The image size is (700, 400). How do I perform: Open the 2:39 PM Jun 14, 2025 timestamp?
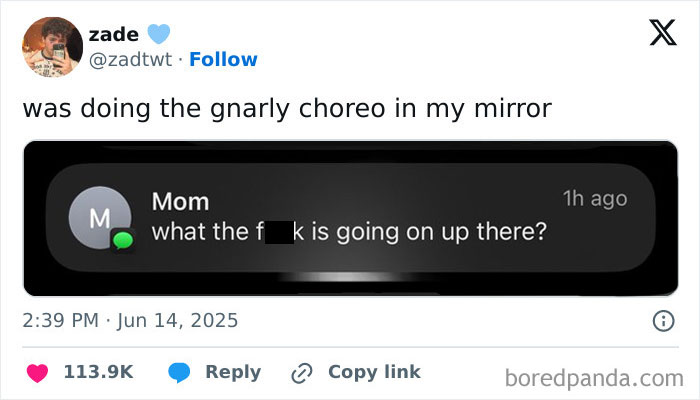point(130,321)
